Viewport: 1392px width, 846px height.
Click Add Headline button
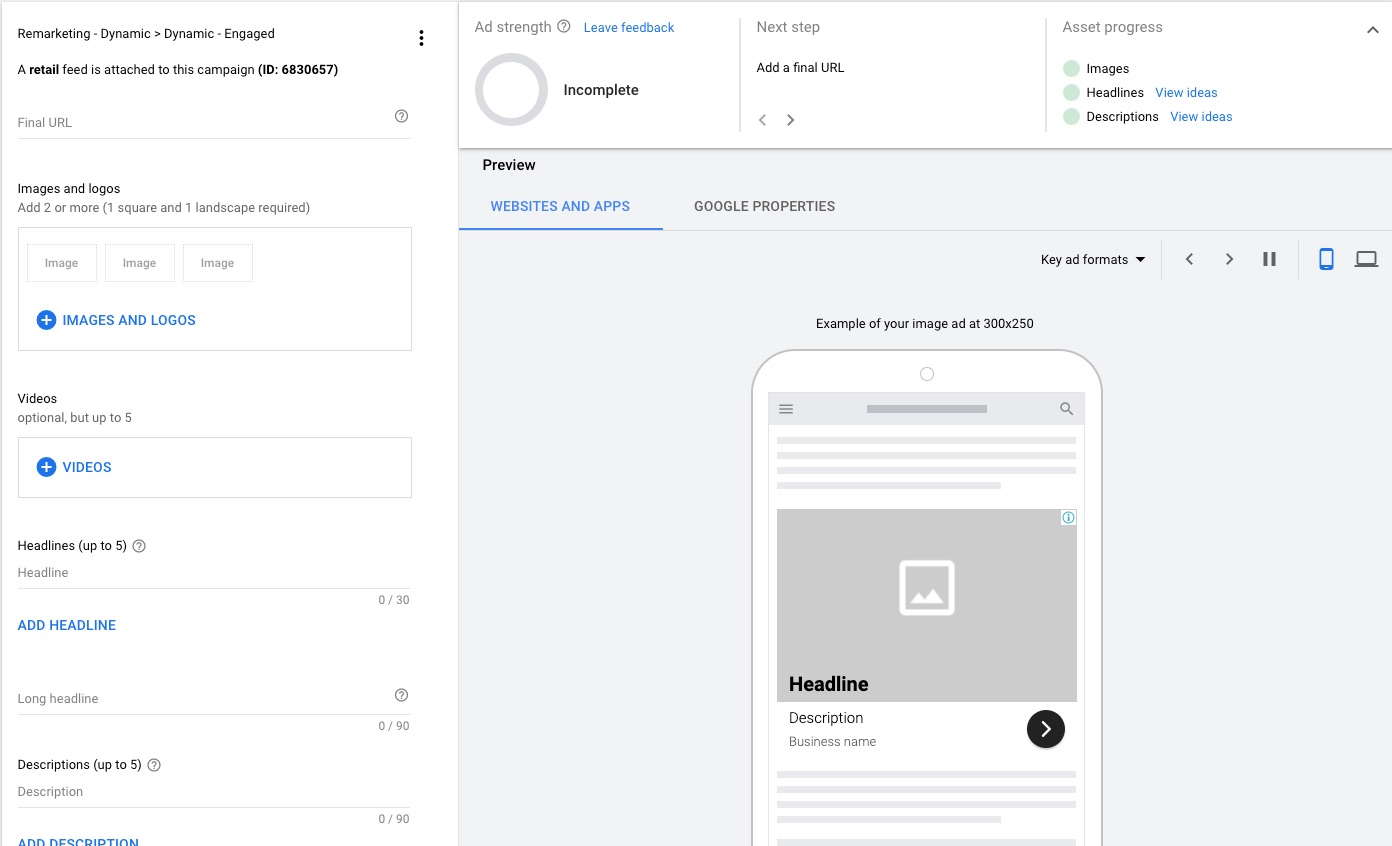point(67,625)
